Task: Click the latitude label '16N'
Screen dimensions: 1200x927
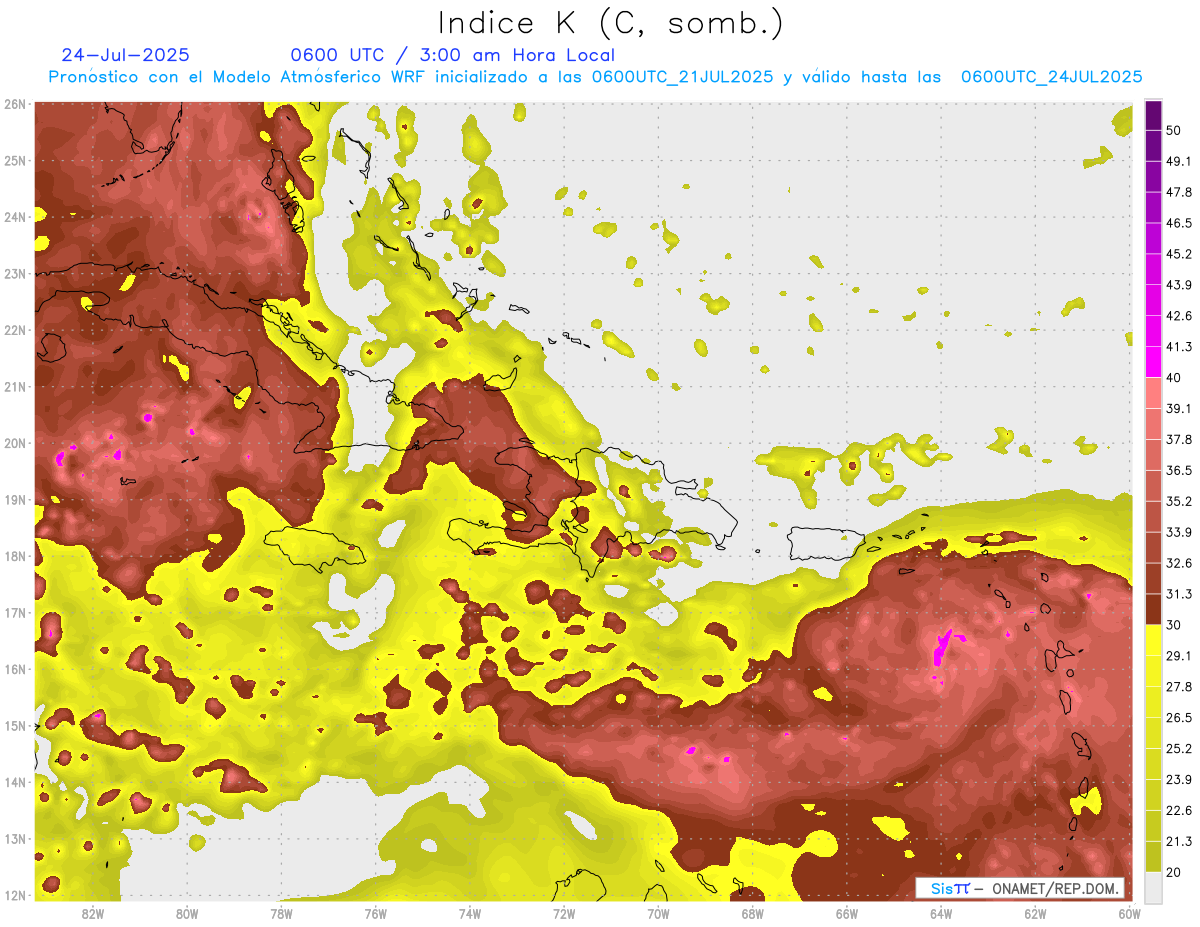Action: [15, 669]
